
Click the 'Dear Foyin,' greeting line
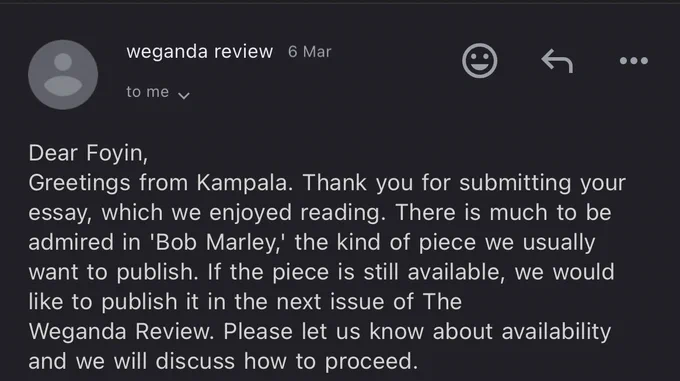coord(88,153)
